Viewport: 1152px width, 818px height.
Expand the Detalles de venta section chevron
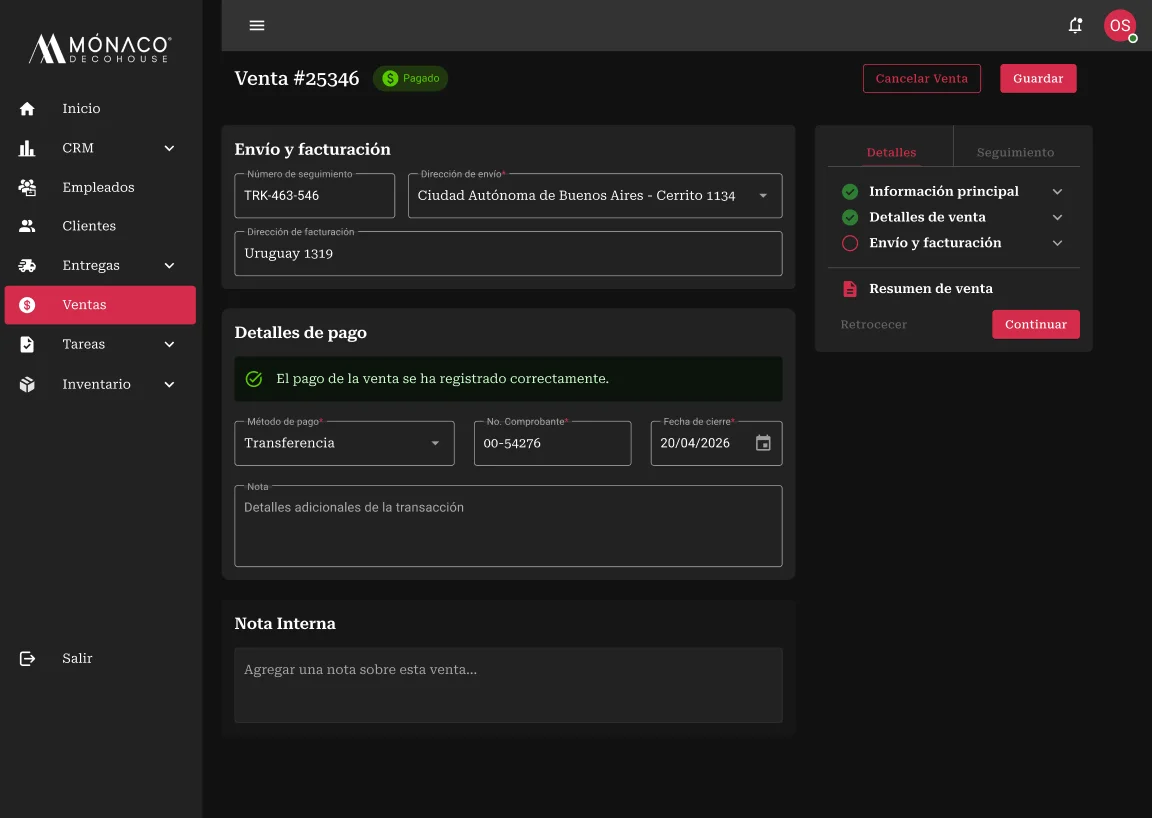(x=1057, y=218)
